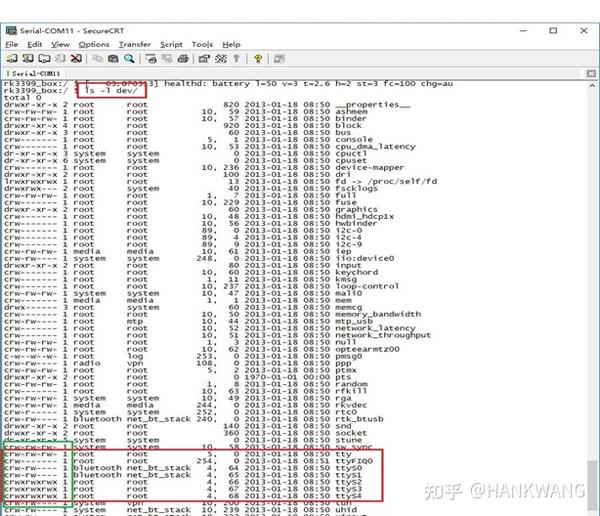Click the 'console' device name
600x516 pixels.
tap(354, 139)
